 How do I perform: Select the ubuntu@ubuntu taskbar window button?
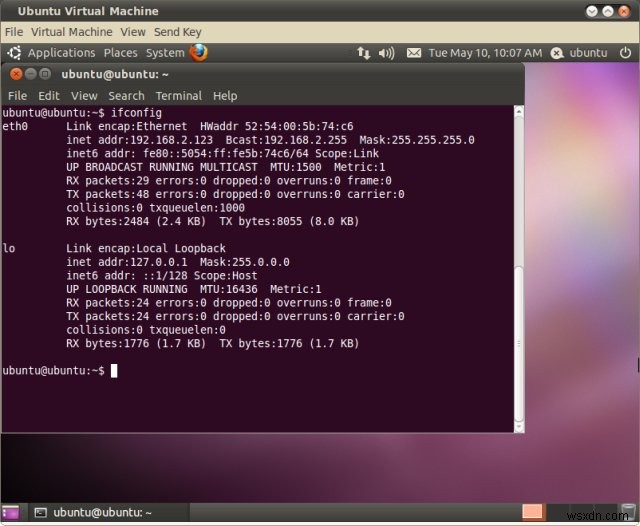[108, 513]
